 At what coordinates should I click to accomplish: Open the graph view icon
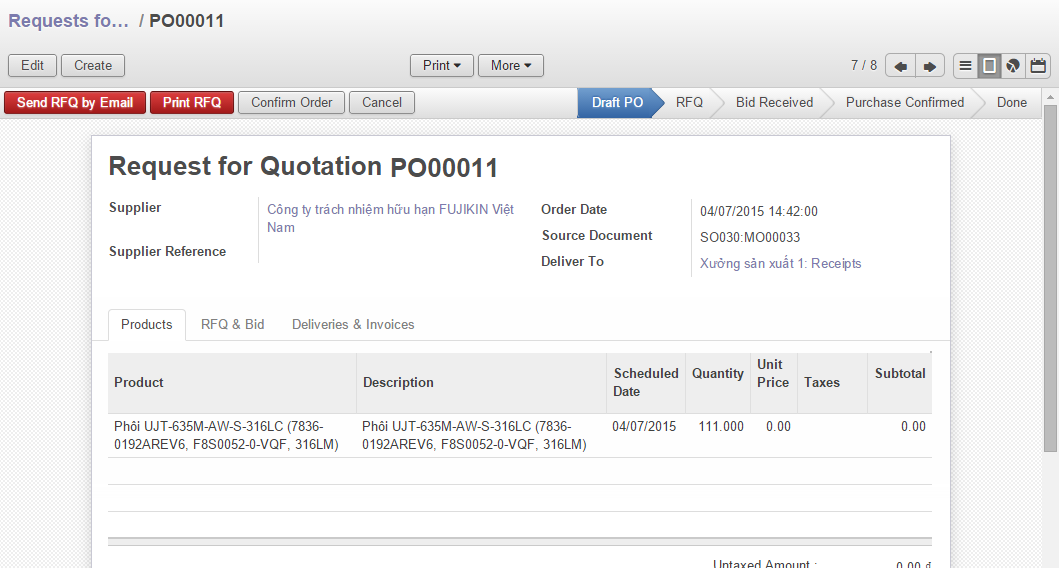[x=1013, y=66]
